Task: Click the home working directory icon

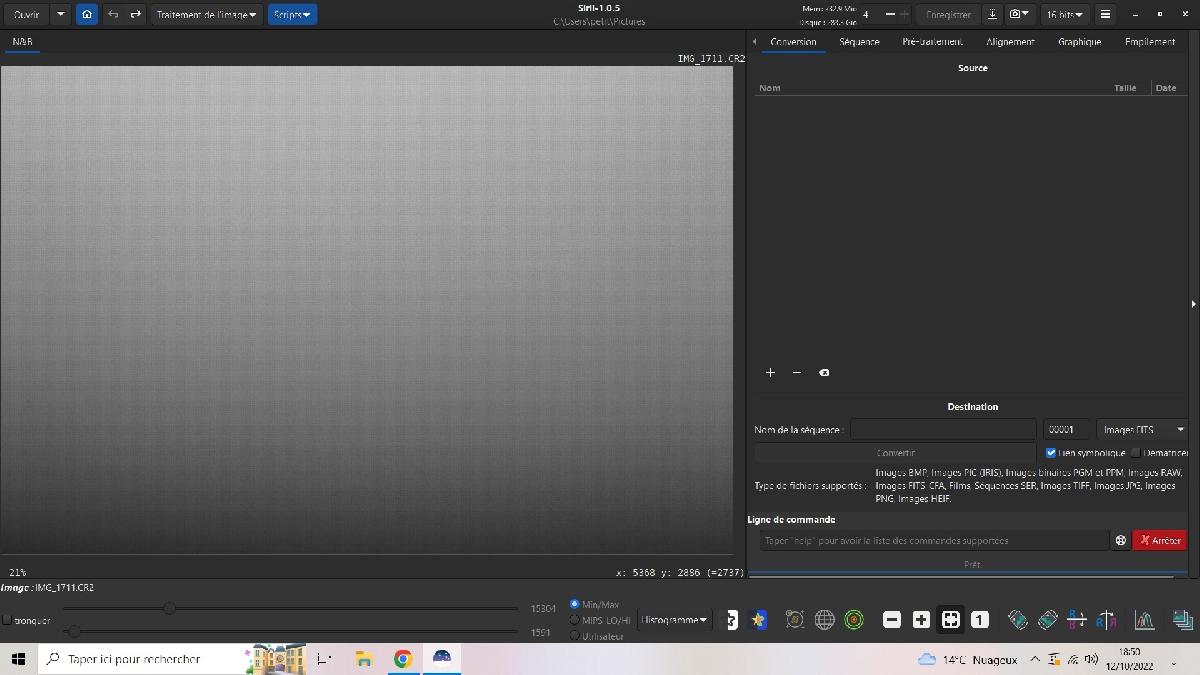Action: point(87,15)
